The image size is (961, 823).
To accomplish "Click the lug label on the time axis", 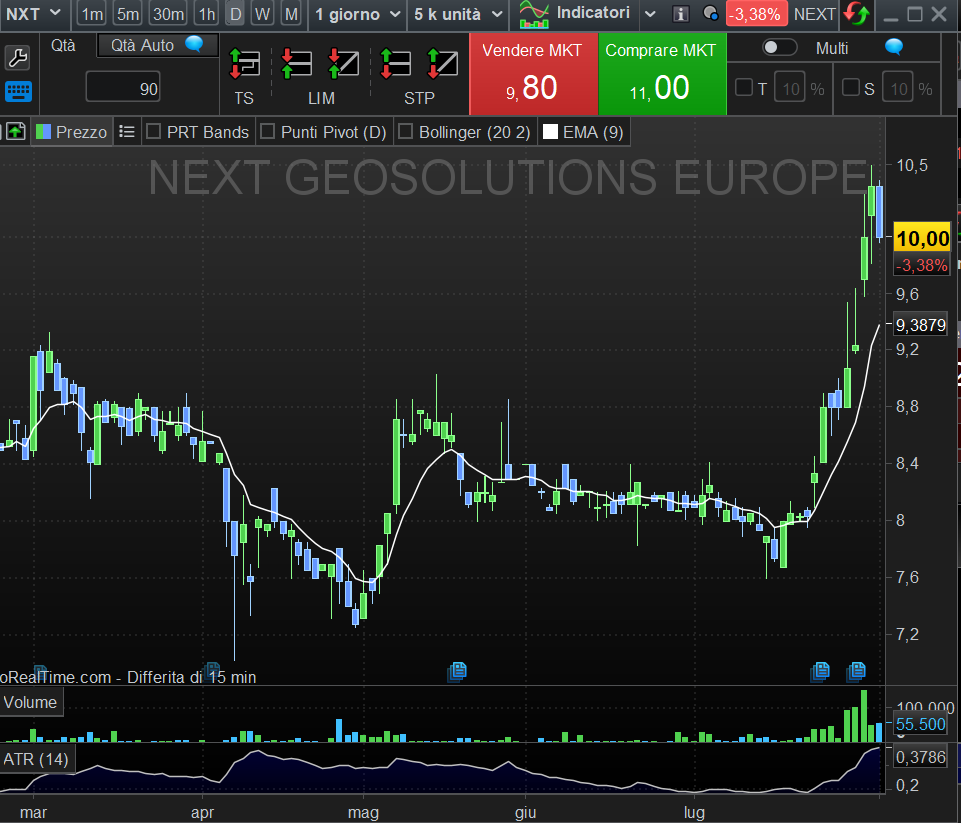I will pos(694,813).
